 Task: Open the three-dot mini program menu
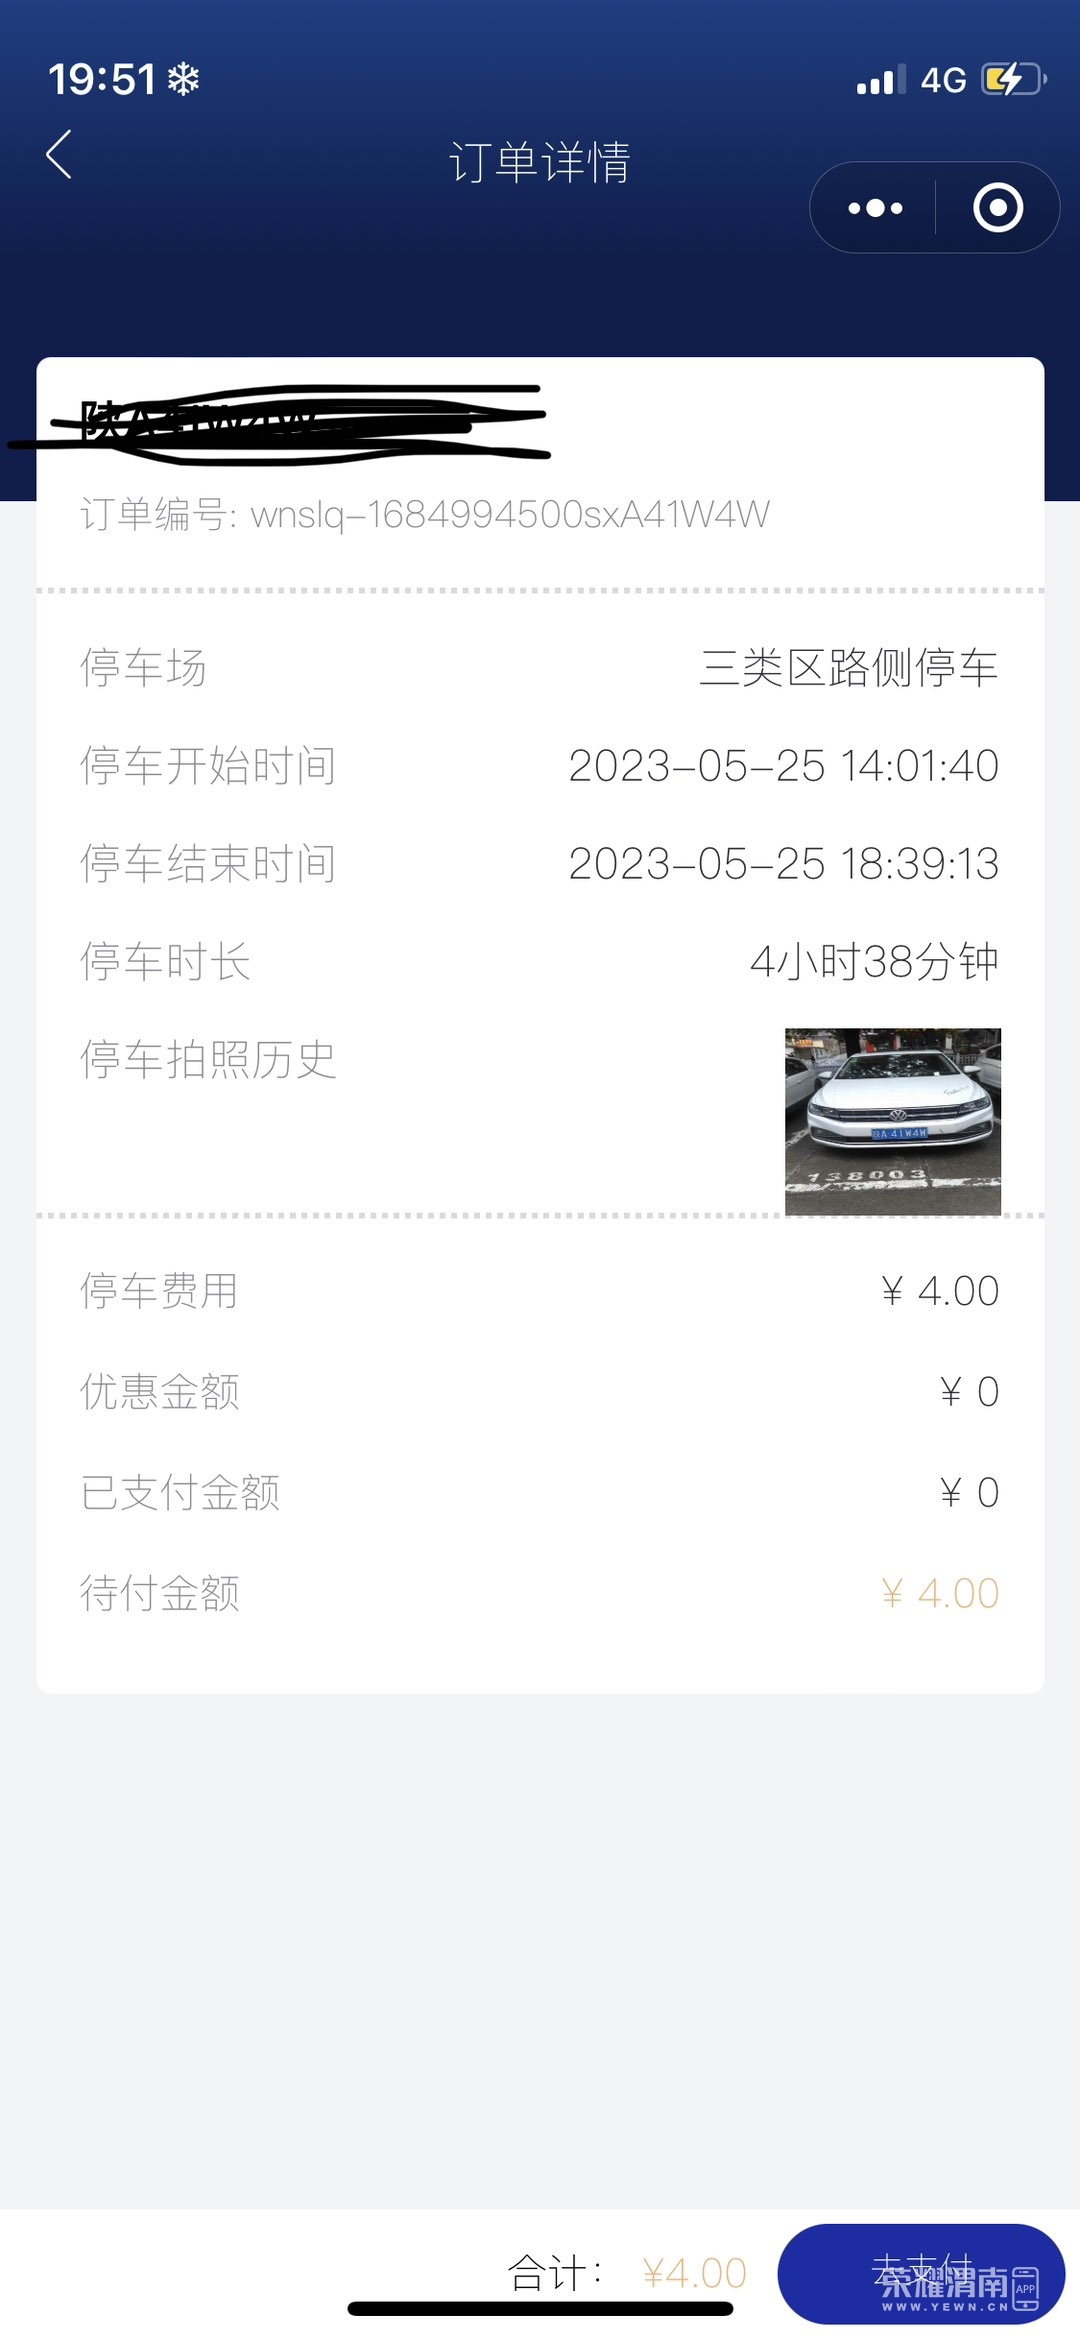coord(875,208)
